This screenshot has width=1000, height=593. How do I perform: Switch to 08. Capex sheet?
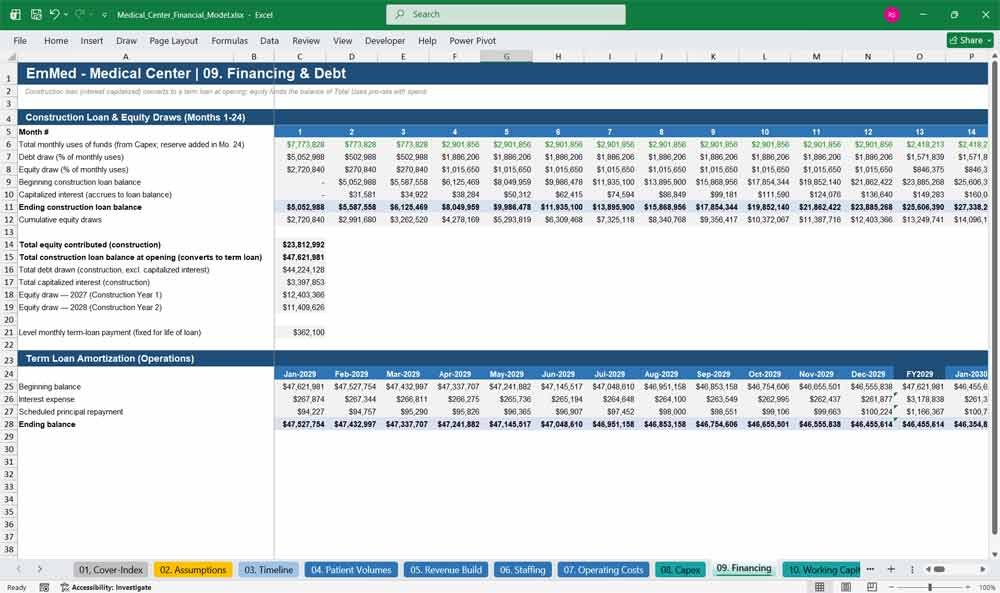click(680, 569)
